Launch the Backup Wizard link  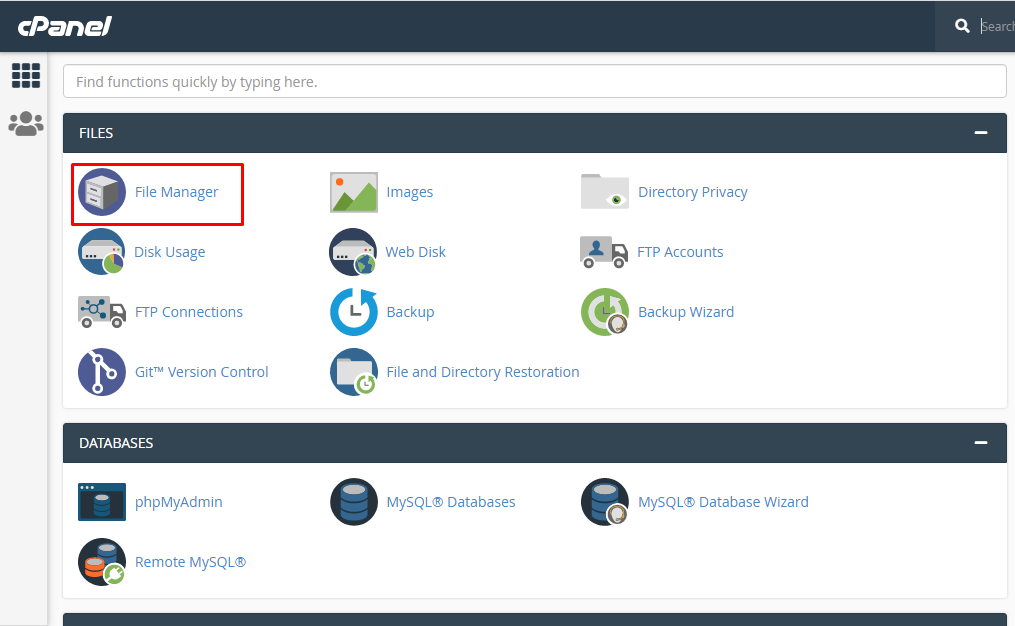(686, 312)
